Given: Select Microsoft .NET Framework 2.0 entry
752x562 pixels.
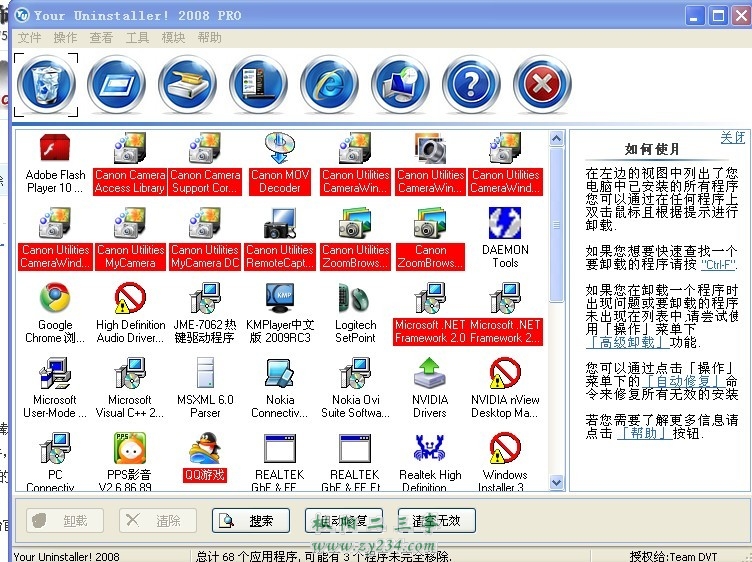Looking at the screenshot, I should [430, 313].
